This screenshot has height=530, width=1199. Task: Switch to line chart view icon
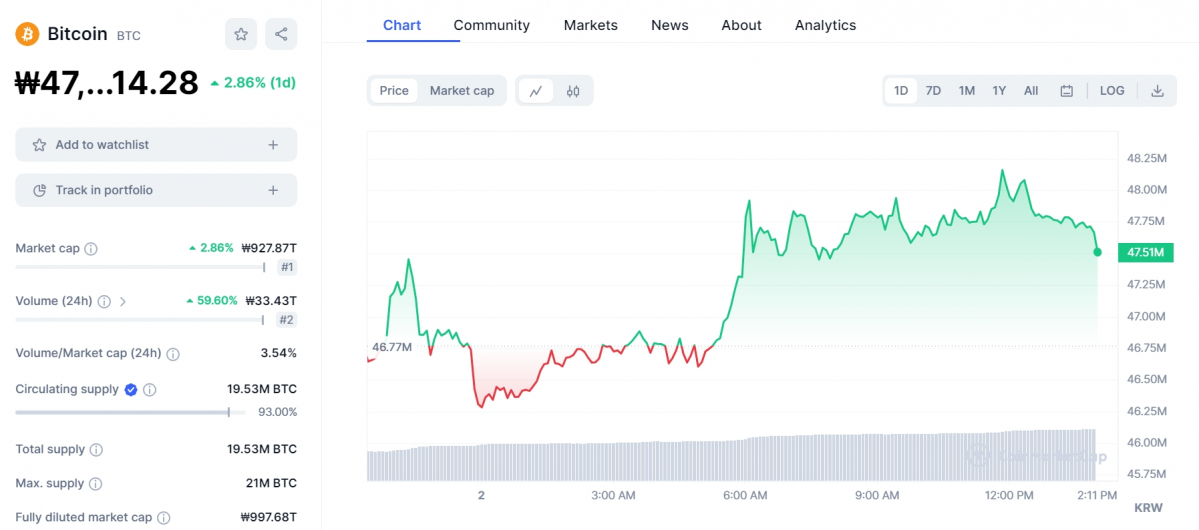coord(536,91)
